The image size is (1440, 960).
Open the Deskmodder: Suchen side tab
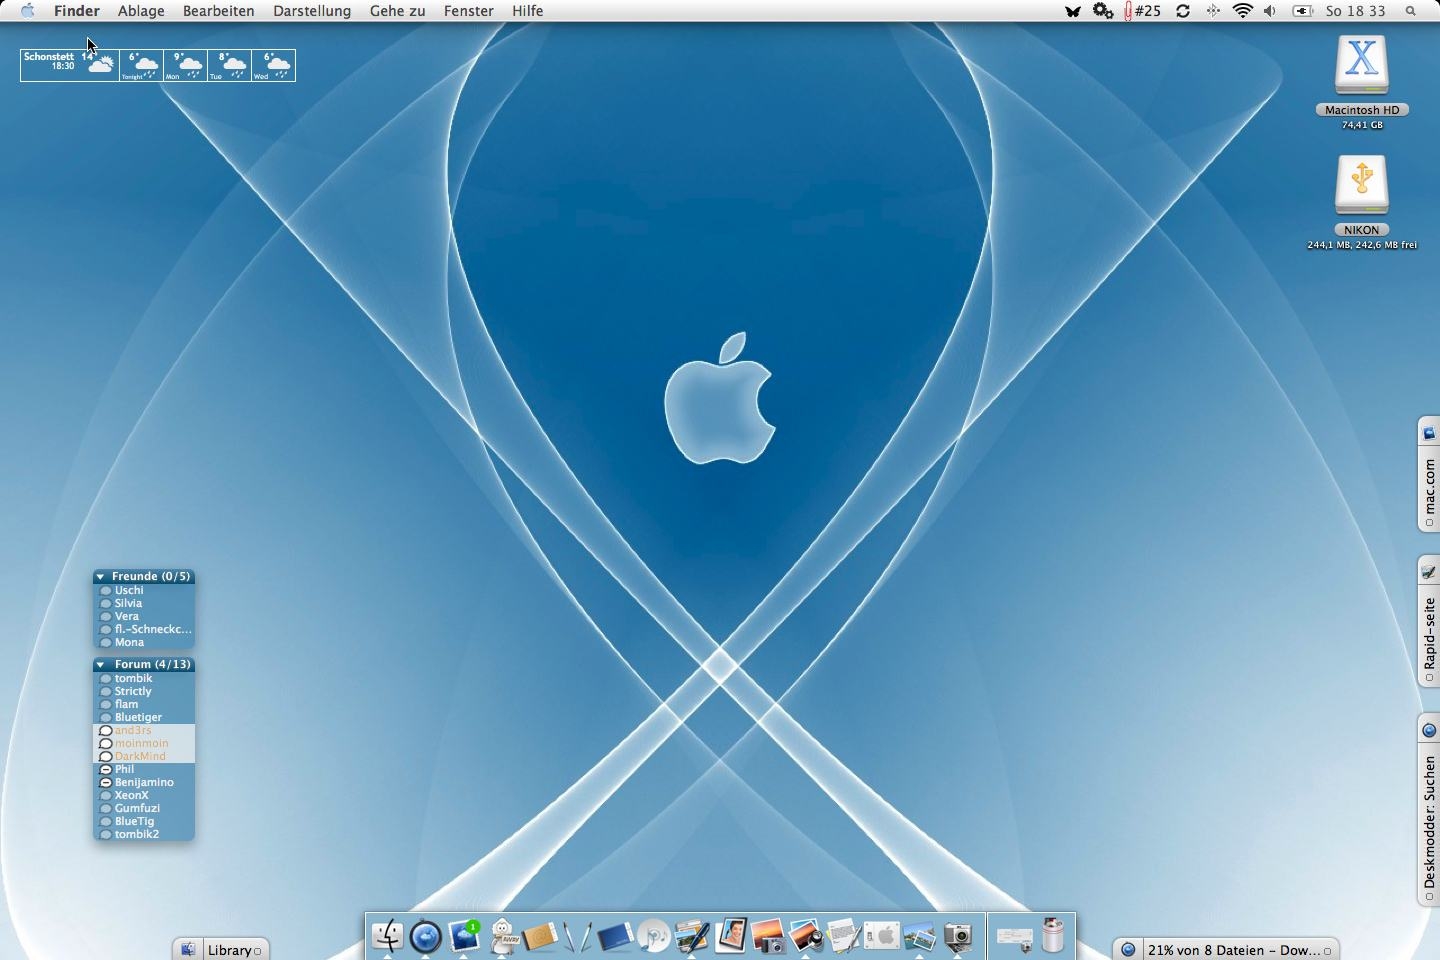[1429, 809]
